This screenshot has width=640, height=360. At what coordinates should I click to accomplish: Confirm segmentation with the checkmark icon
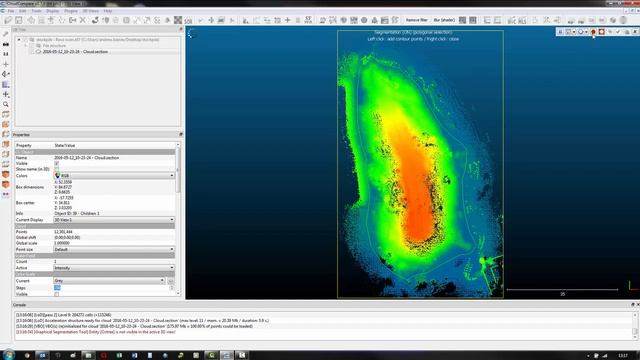(x=618, y=32)
